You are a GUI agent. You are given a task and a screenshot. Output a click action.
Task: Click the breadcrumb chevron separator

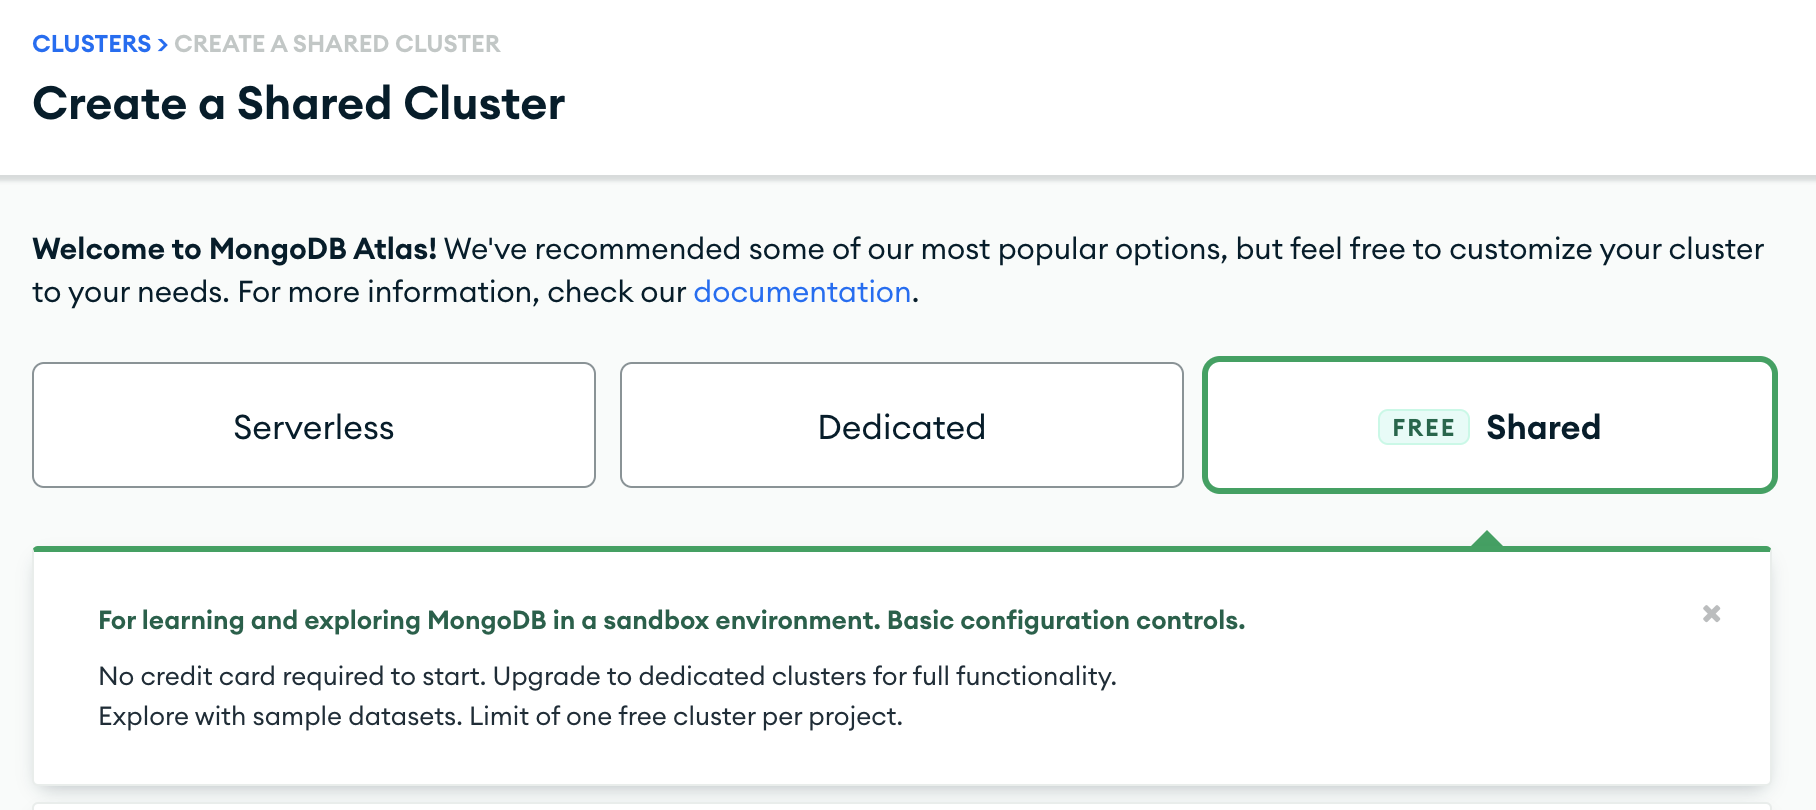(x=162, y=45)
